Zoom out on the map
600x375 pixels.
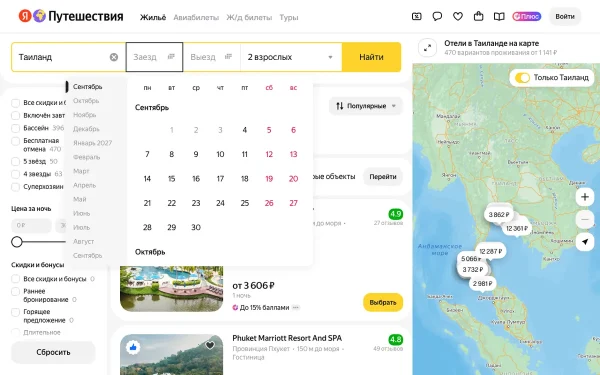point(585,219)
